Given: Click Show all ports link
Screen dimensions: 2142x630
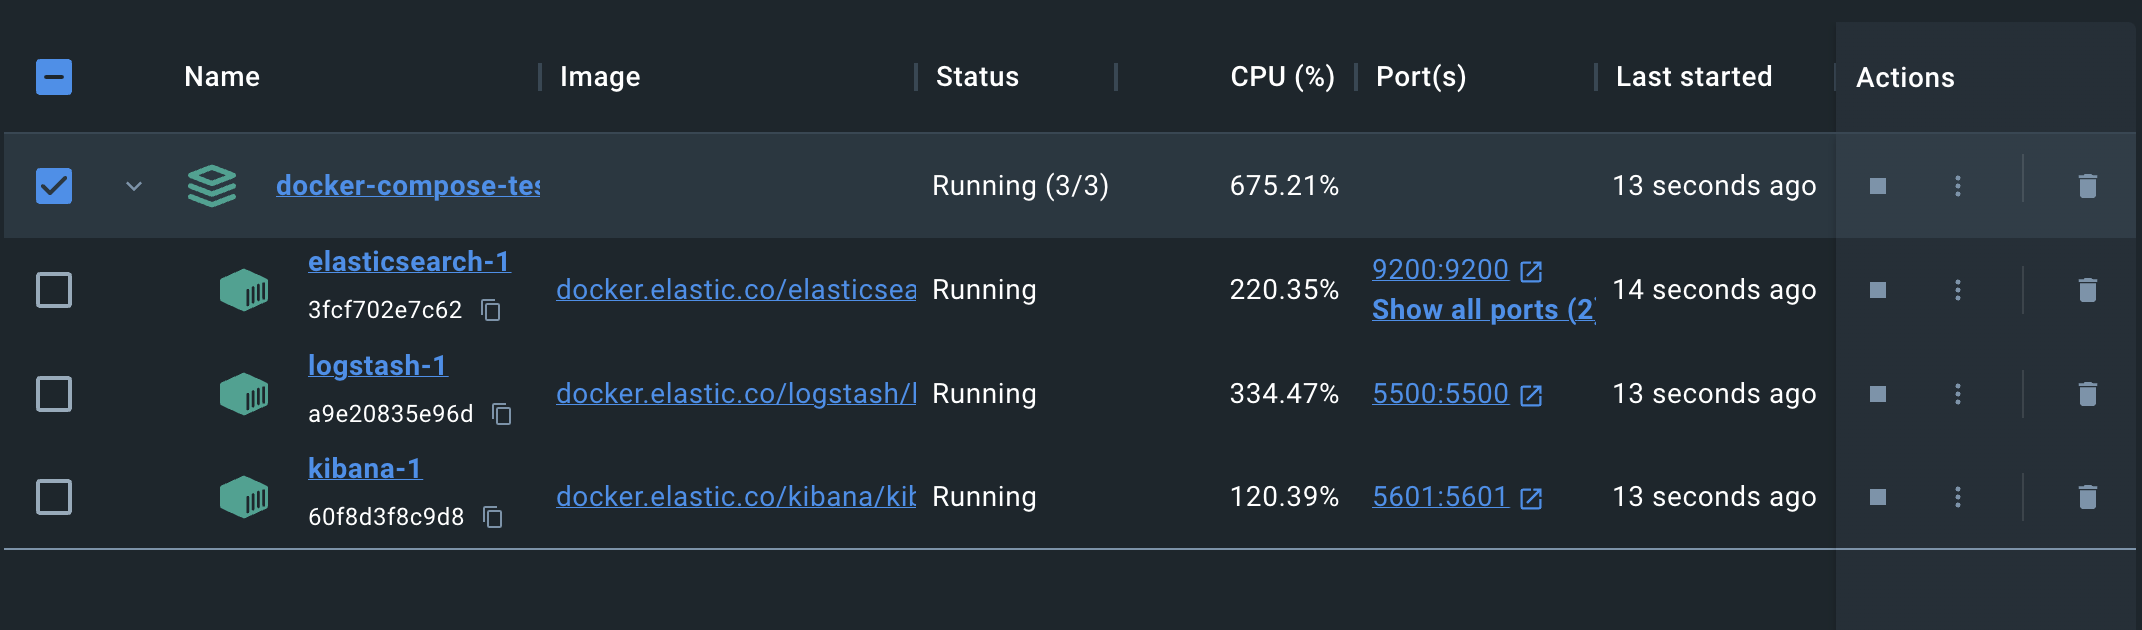Looking at the screenshot, I should (1482, 310).
